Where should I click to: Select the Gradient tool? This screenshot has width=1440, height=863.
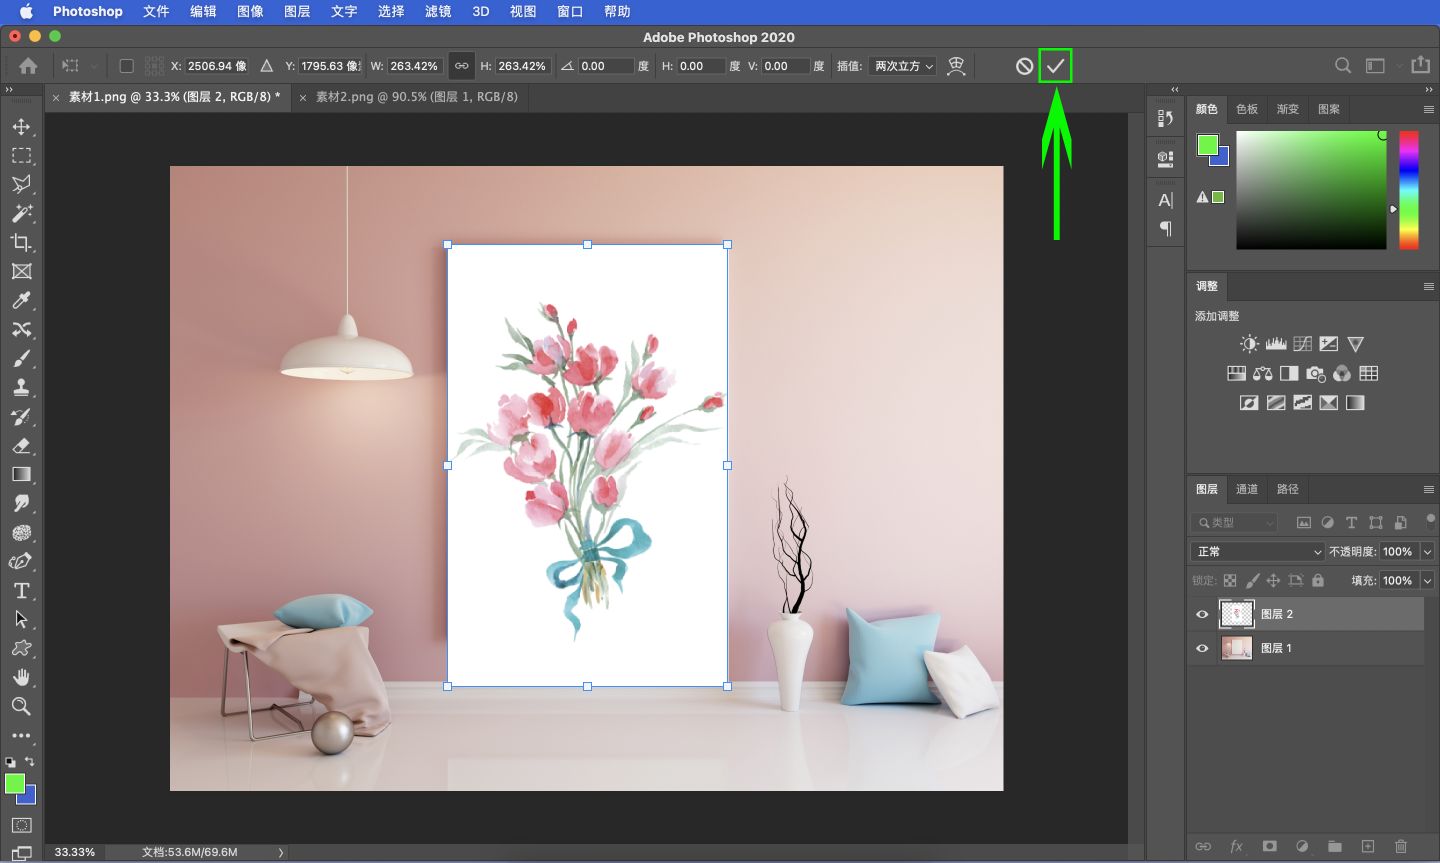tap(21, 474)
